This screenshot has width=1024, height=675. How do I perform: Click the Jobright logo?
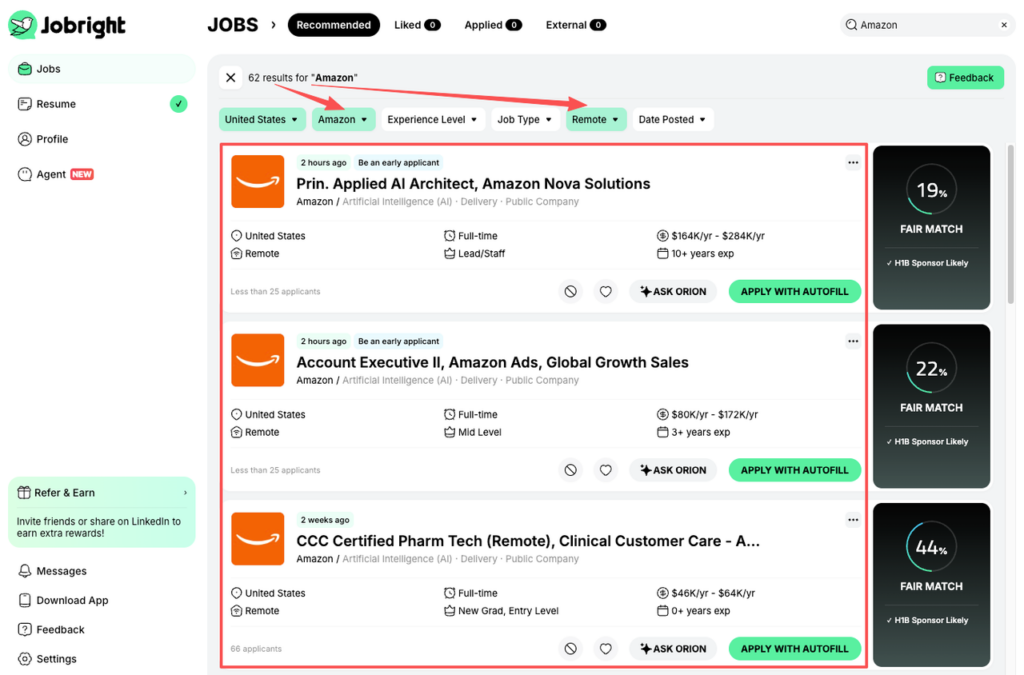tap(66, 25)
